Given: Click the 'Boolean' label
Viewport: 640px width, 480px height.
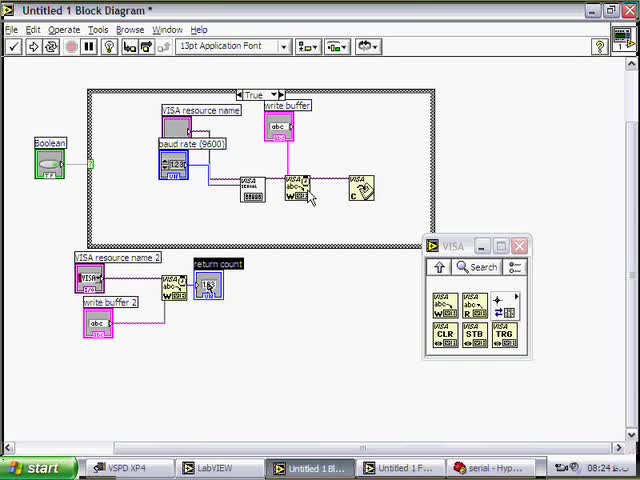Looking at the screenshot, I should (50, 143).
